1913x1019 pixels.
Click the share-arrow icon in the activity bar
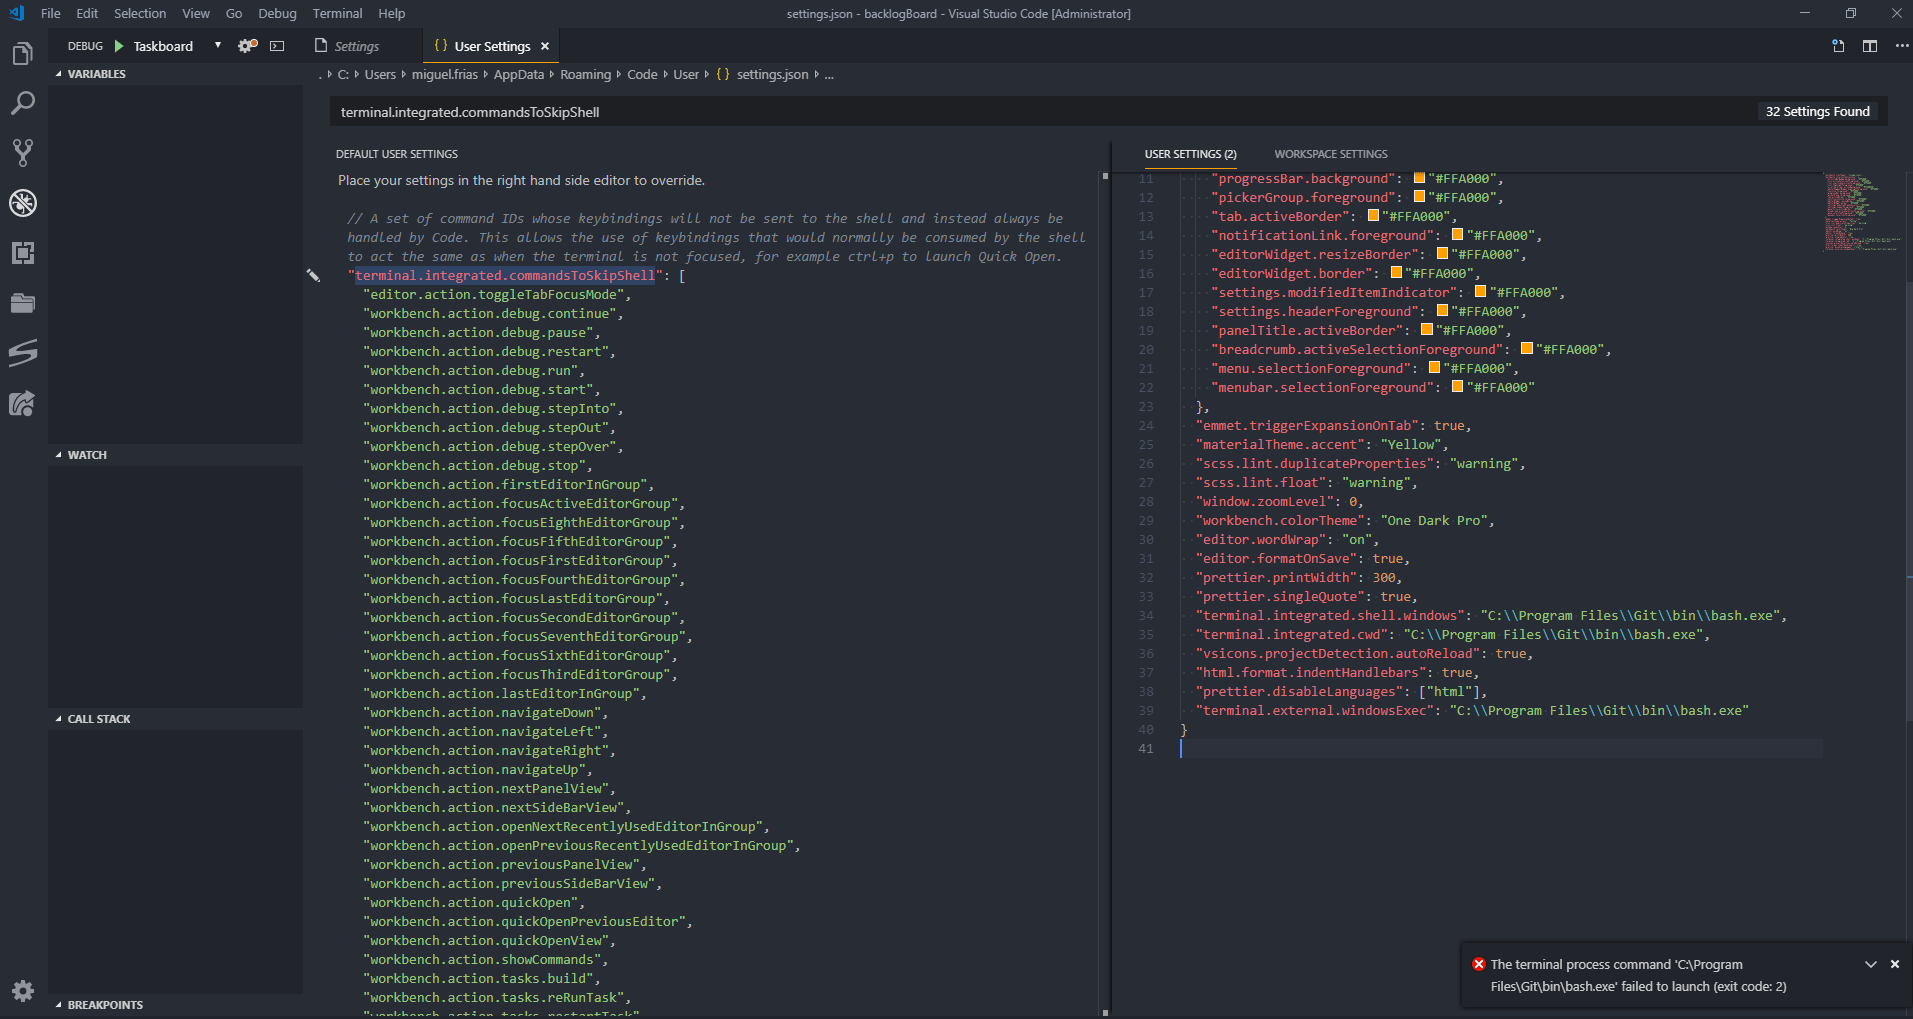(x=22, y=403)
